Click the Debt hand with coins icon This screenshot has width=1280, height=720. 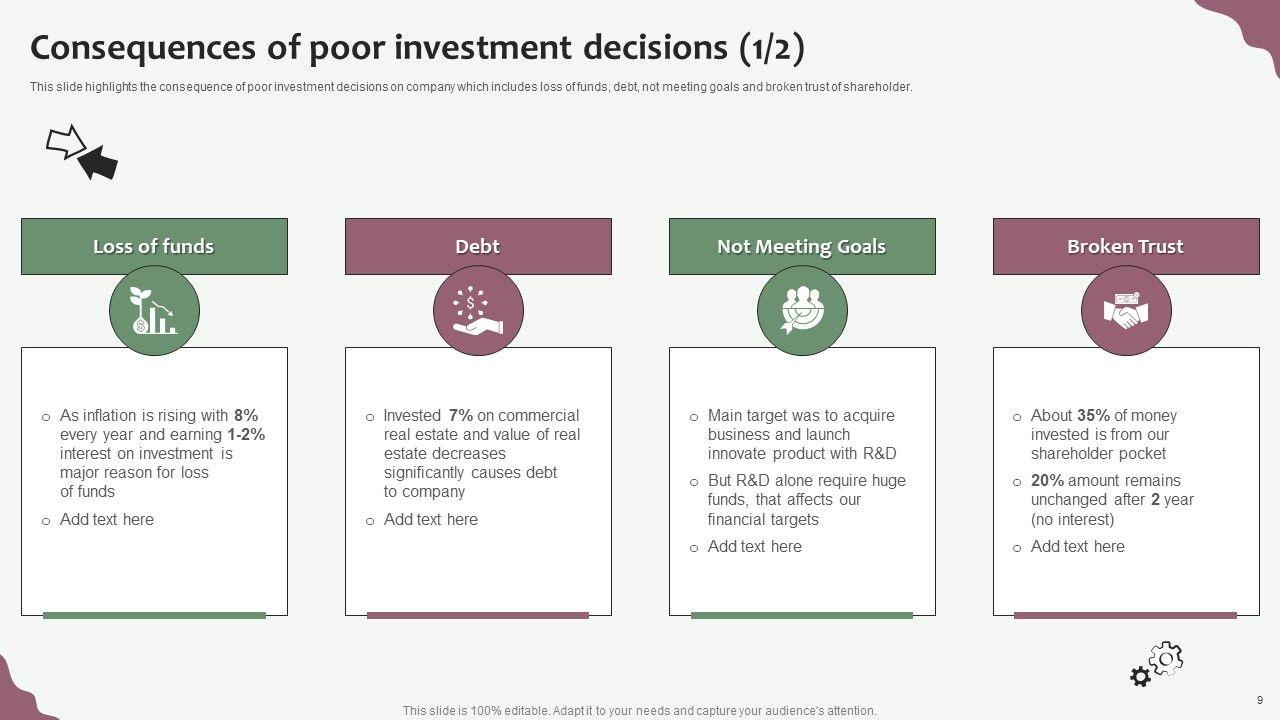[x=478, y=311]
